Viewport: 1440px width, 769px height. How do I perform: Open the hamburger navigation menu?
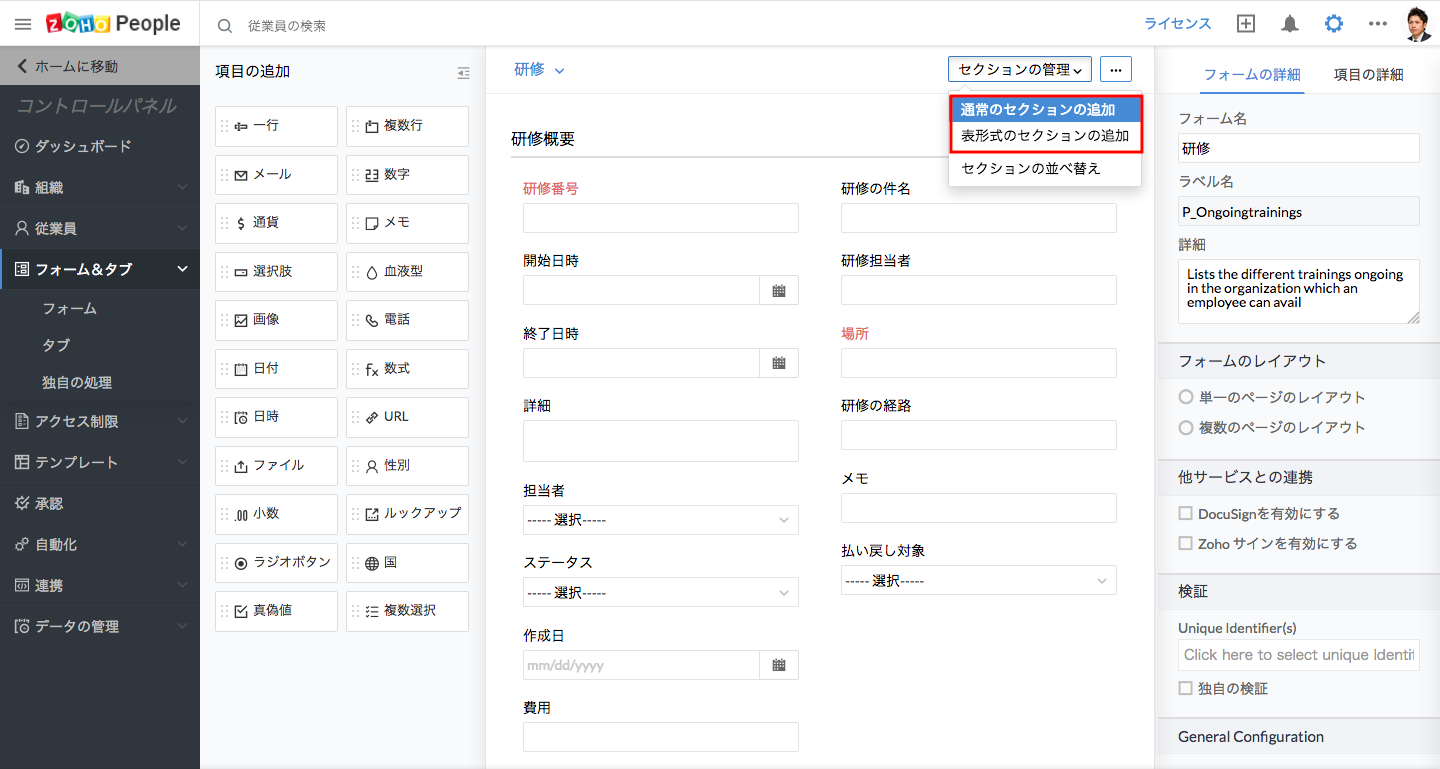pos(23,24)
